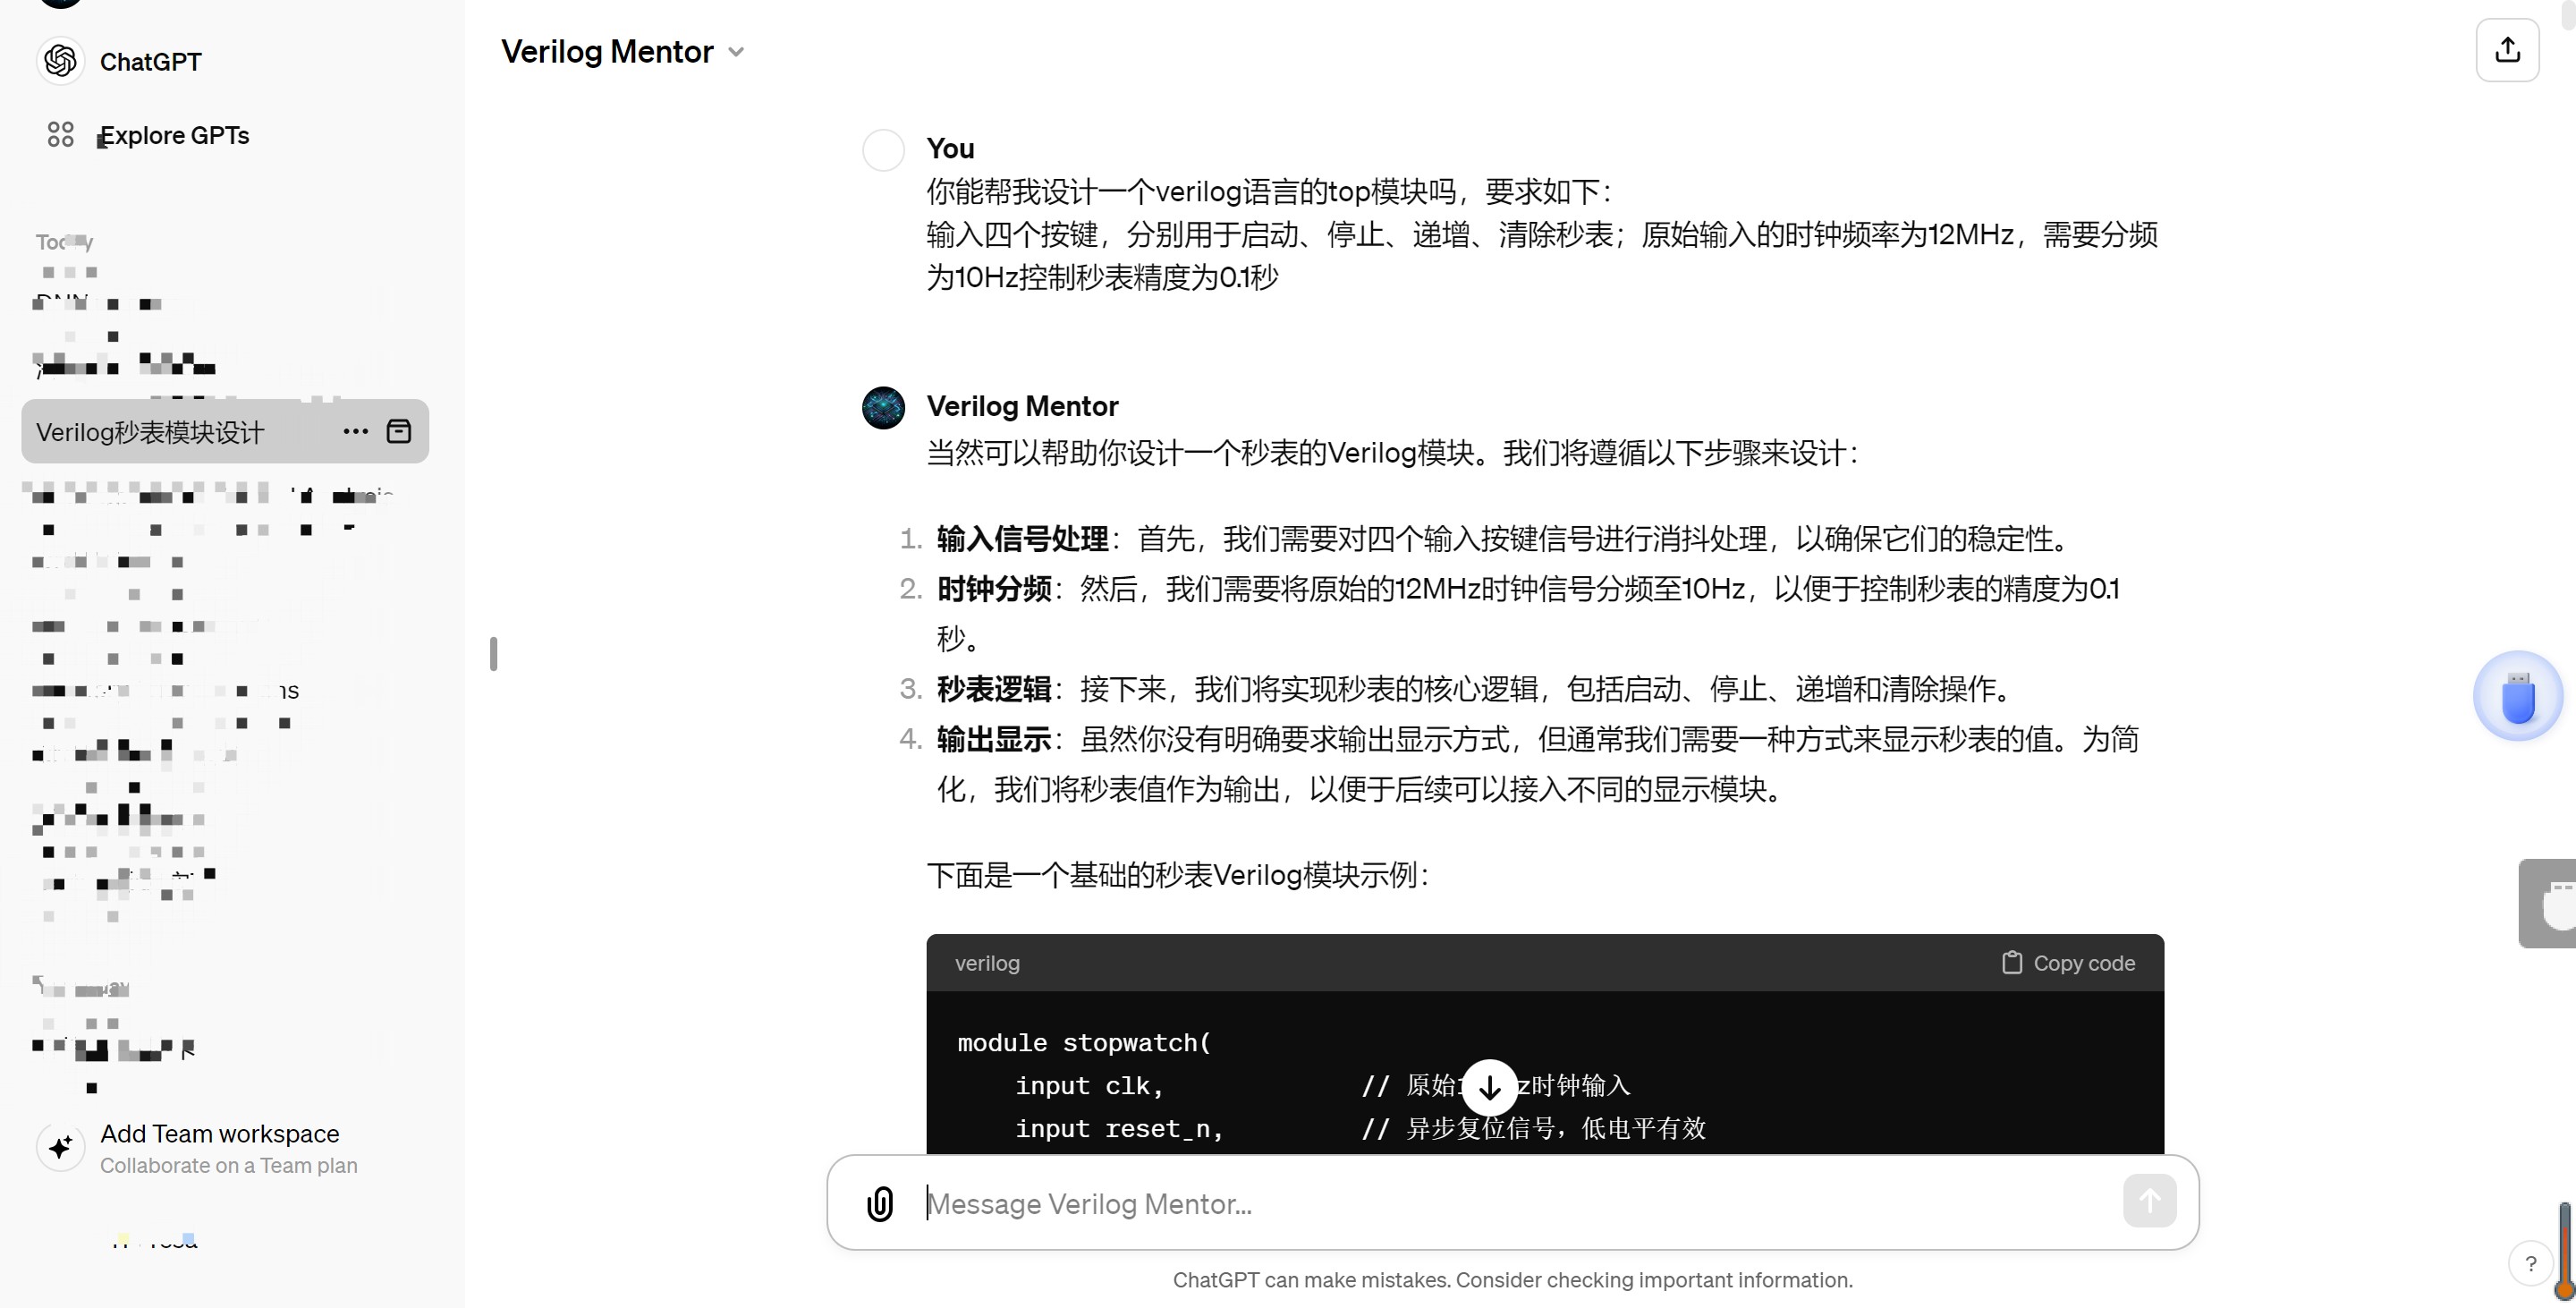Focus the Message Verilog Mentor input field
Screen dimensions: 2576x1308
tap(1512, 1203)
